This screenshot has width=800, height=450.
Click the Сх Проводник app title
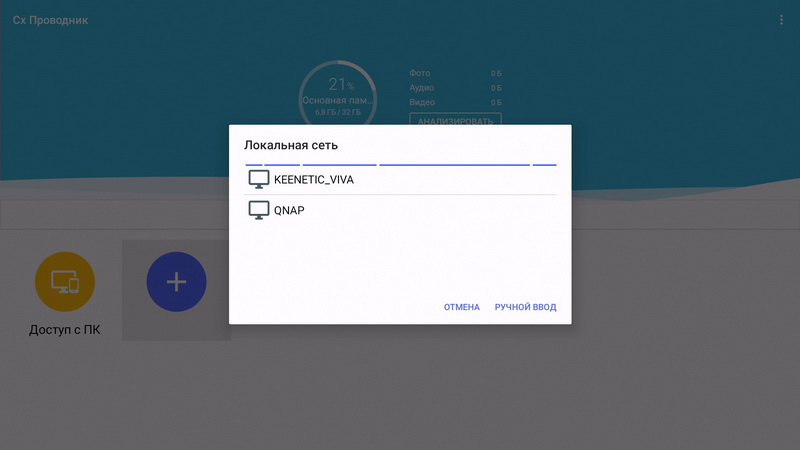pyautogui.click(x=50, y=20)
